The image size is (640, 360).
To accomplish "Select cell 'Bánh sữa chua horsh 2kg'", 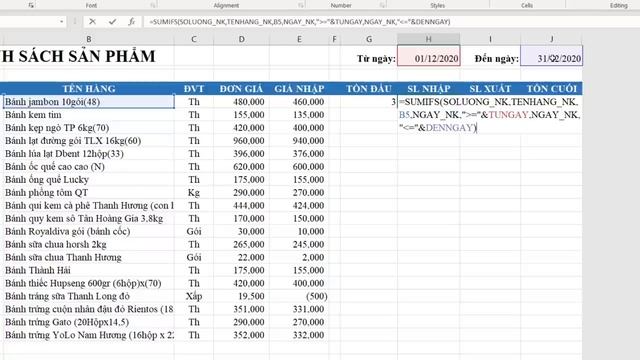I will [x=89, y=244].
